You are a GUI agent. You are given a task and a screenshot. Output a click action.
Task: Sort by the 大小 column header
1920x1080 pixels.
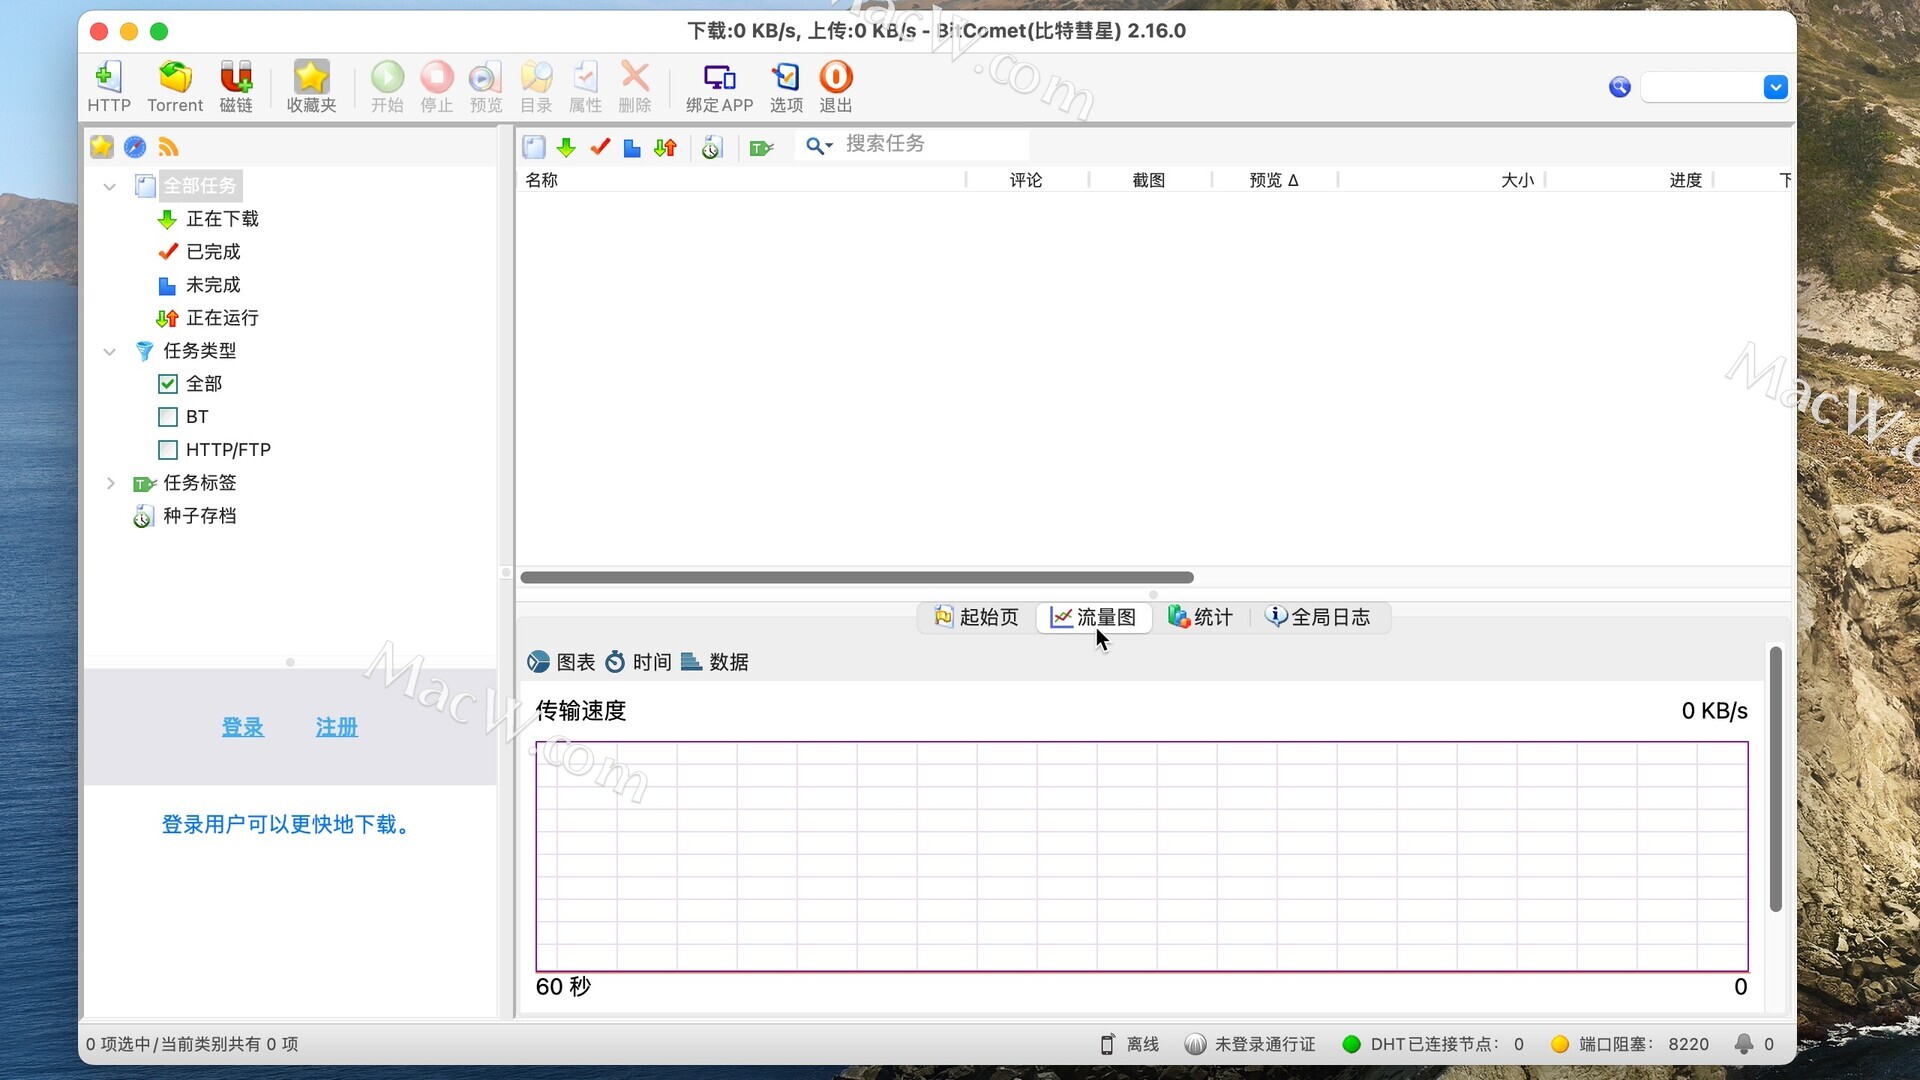(1442, 180)
